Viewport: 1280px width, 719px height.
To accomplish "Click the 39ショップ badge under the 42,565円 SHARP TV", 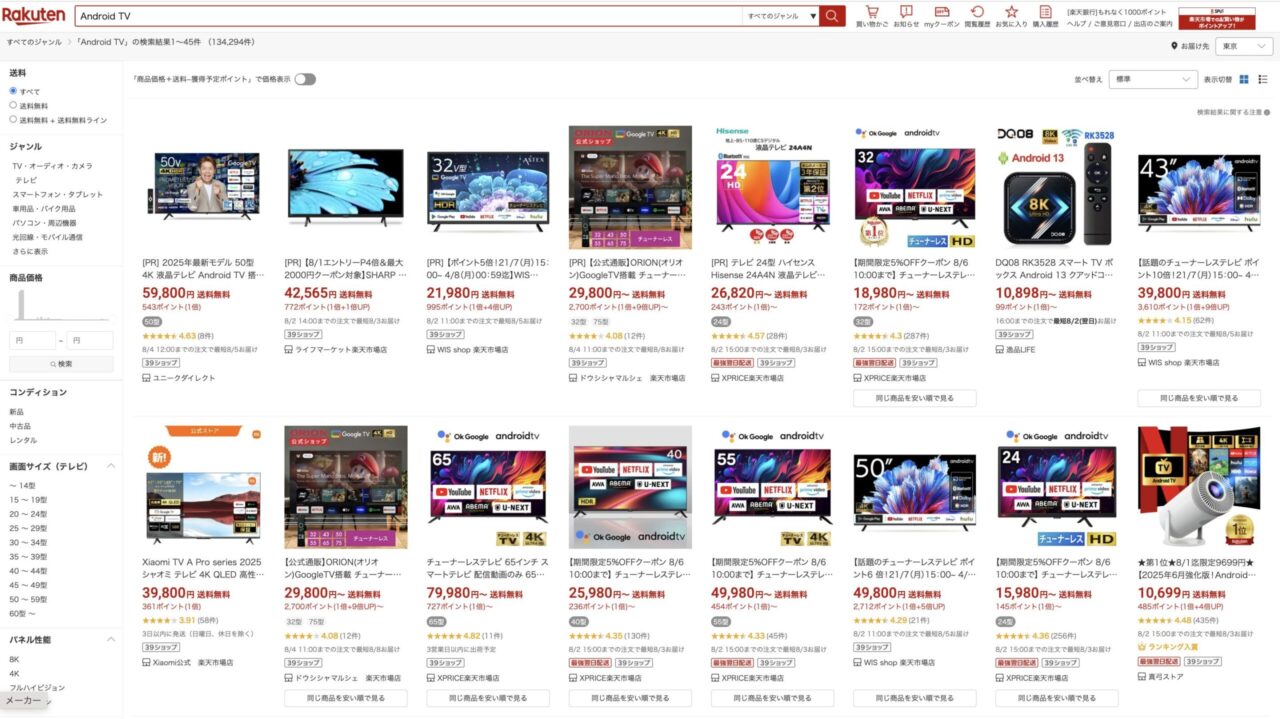I will 303,334.
